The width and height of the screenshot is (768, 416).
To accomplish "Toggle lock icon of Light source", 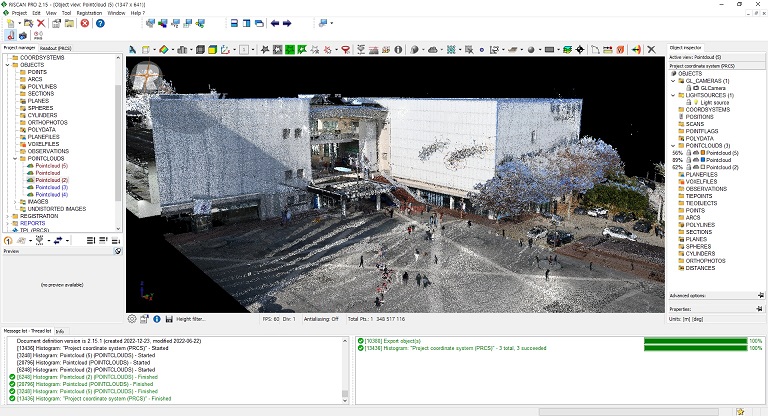I will coord(689,102).
